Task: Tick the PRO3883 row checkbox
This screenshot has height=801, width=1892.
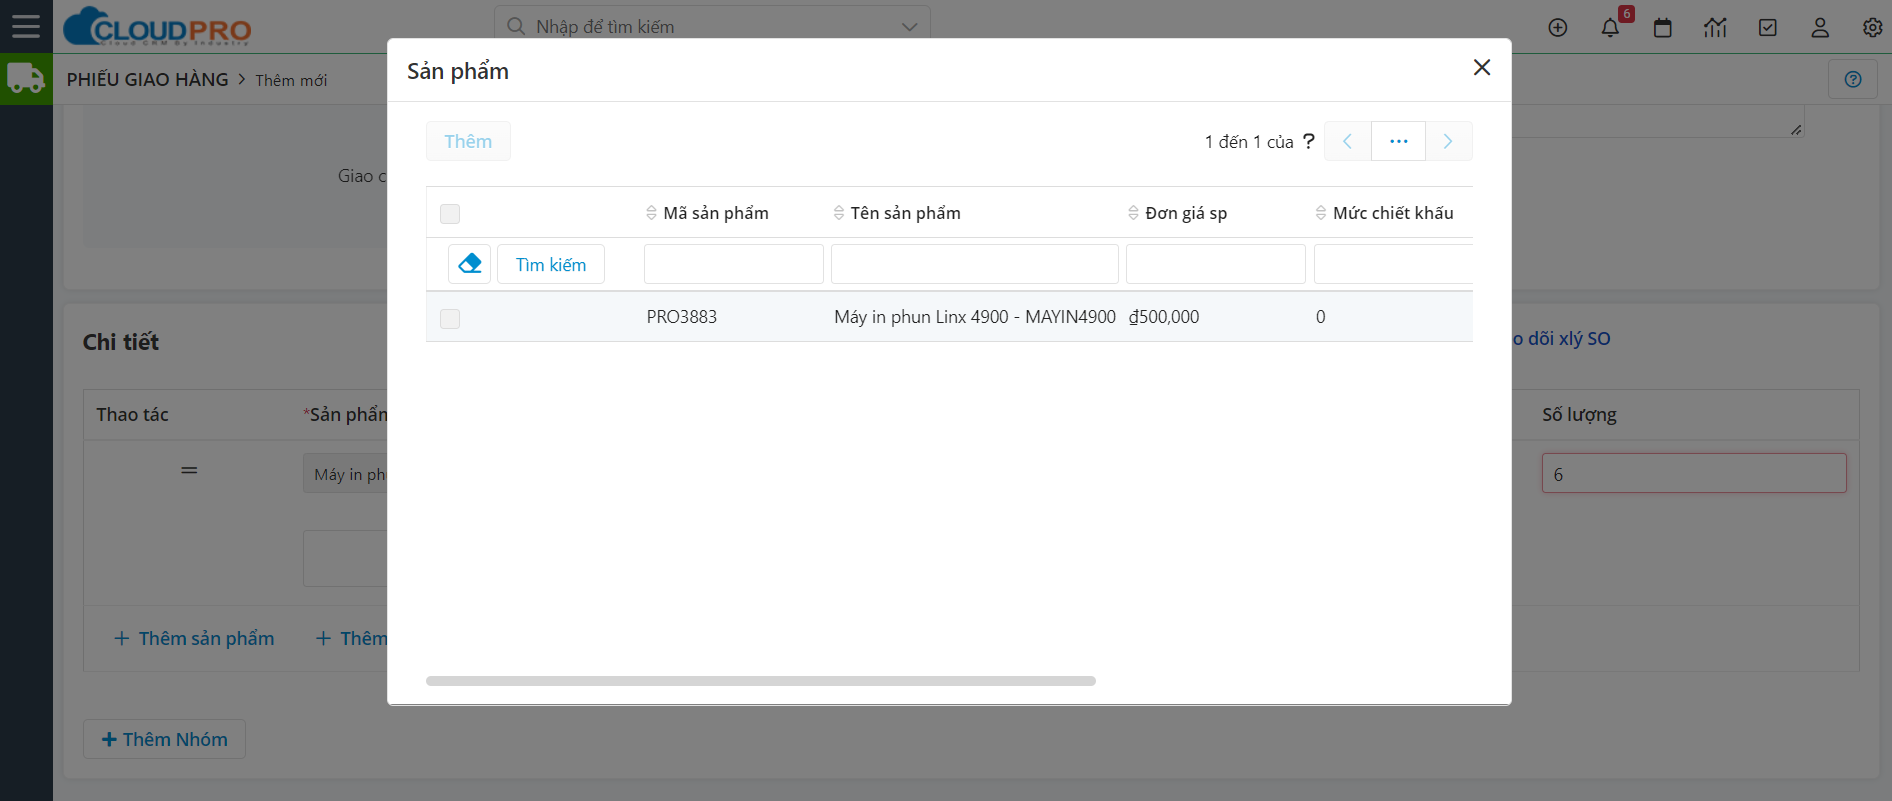Action: pyautogui.click(x=450, y=319)
